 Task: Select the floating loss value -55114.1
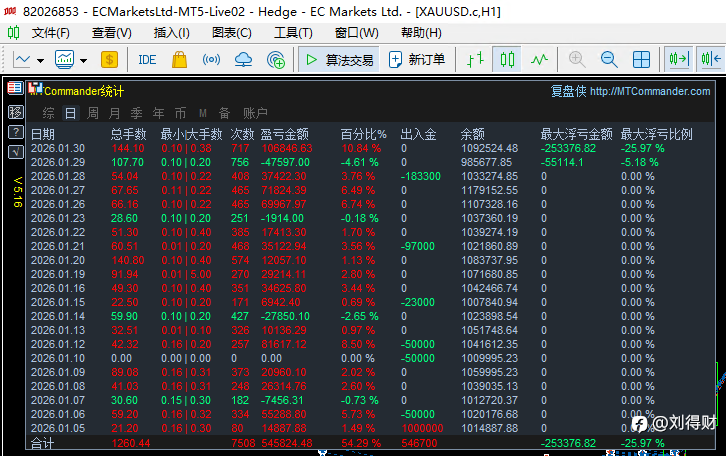(x=562, y=162)
